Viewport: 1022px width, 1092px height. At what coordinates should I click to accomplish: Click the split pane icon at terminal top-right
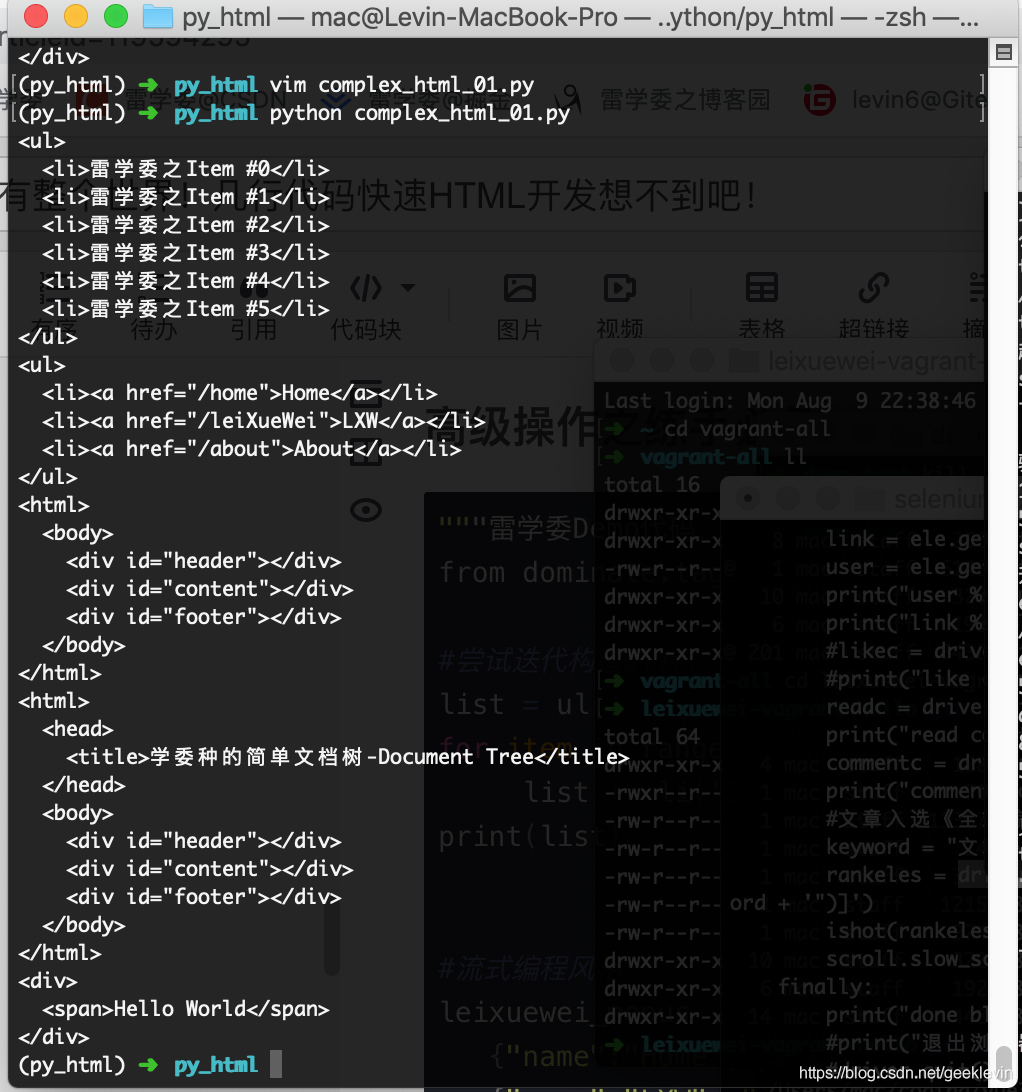tap(1004, 52)
